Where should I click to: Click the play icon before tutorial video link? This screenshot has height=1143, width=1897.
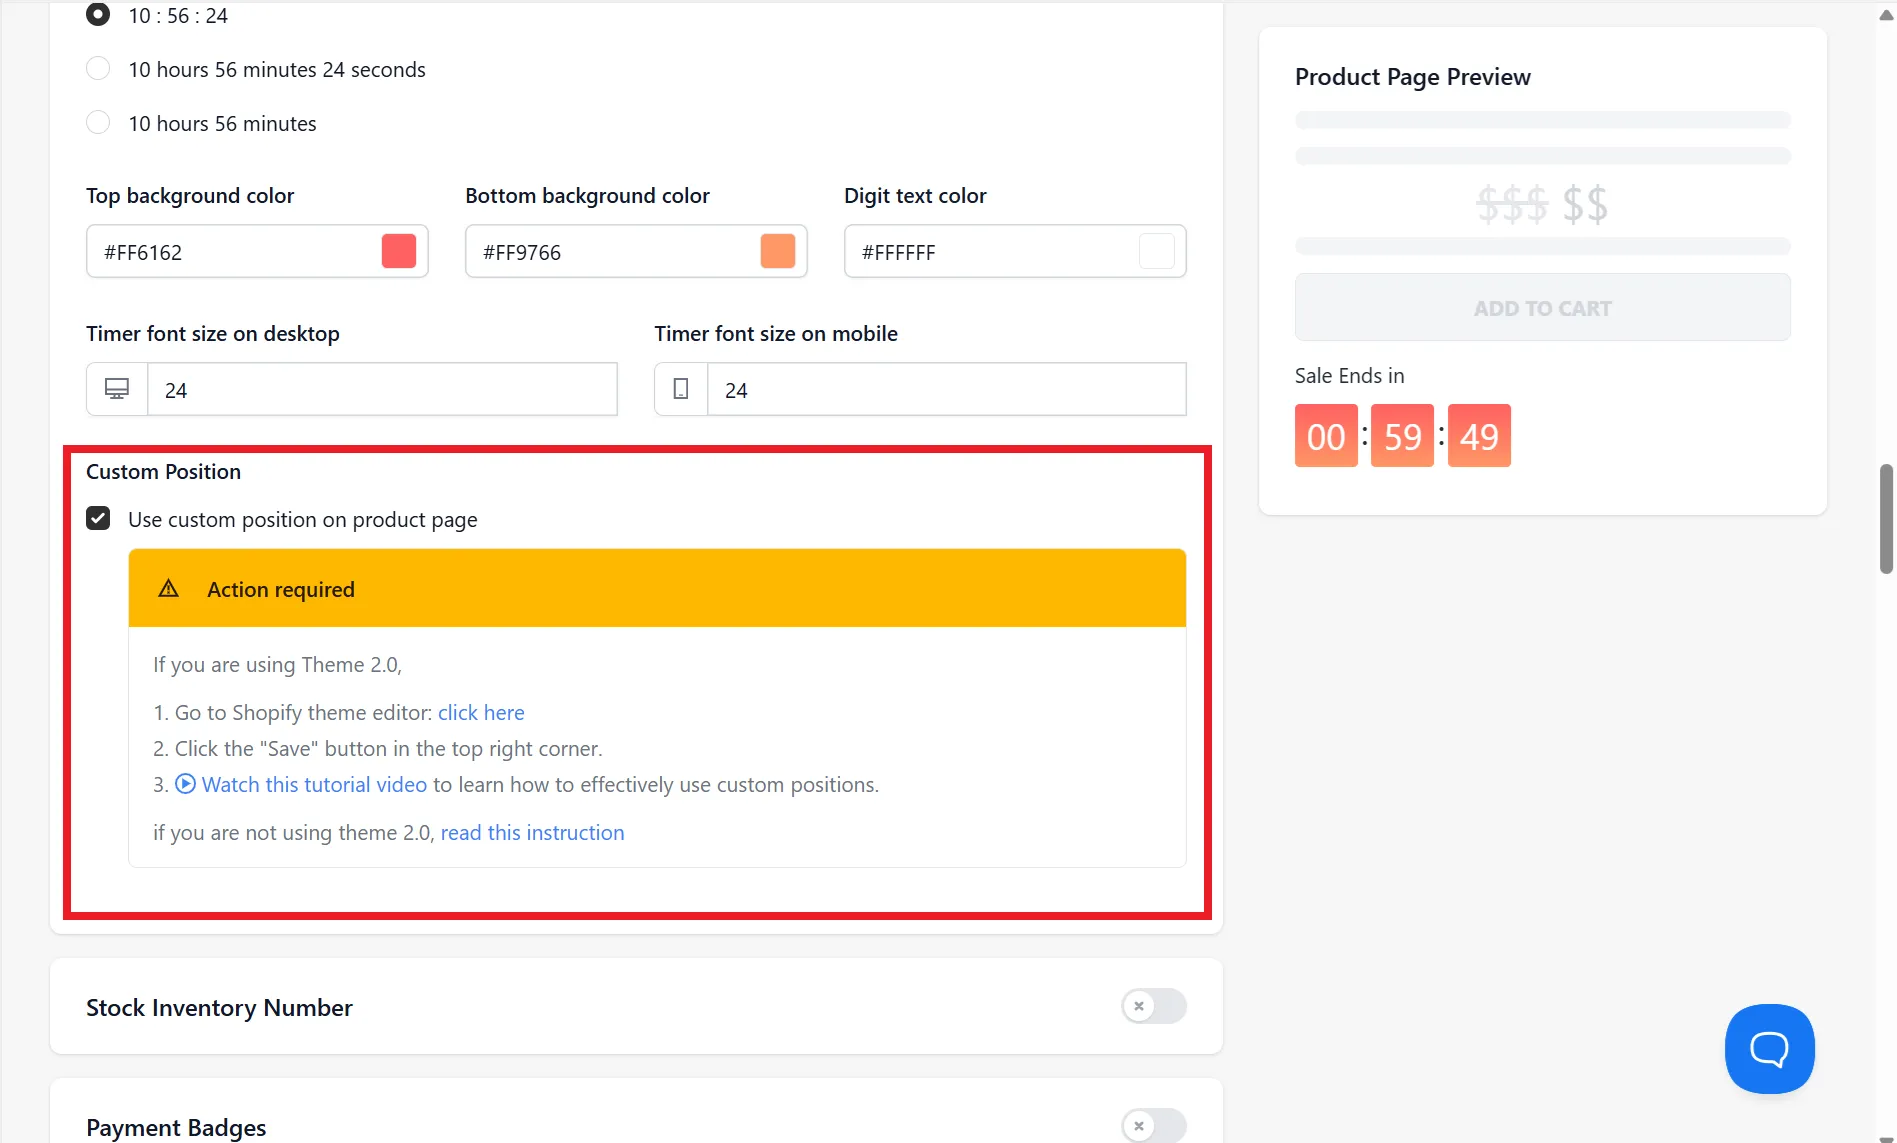tap(185, 784)
